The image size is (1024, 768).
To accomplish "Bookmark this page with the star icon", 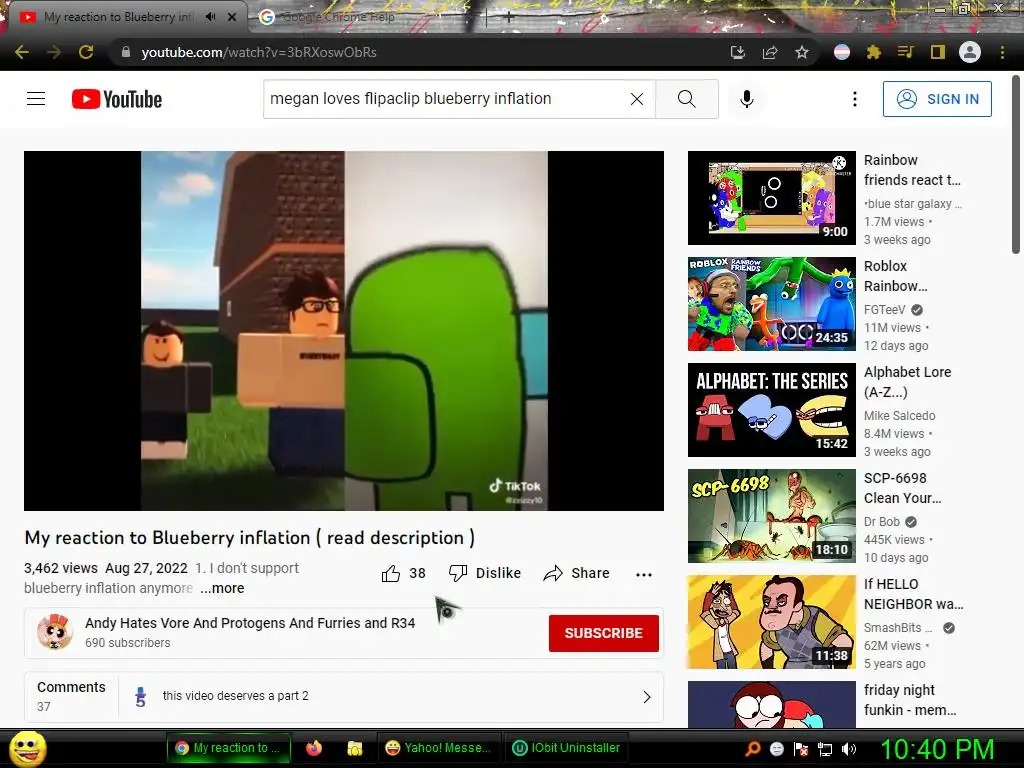I will 802,52.
